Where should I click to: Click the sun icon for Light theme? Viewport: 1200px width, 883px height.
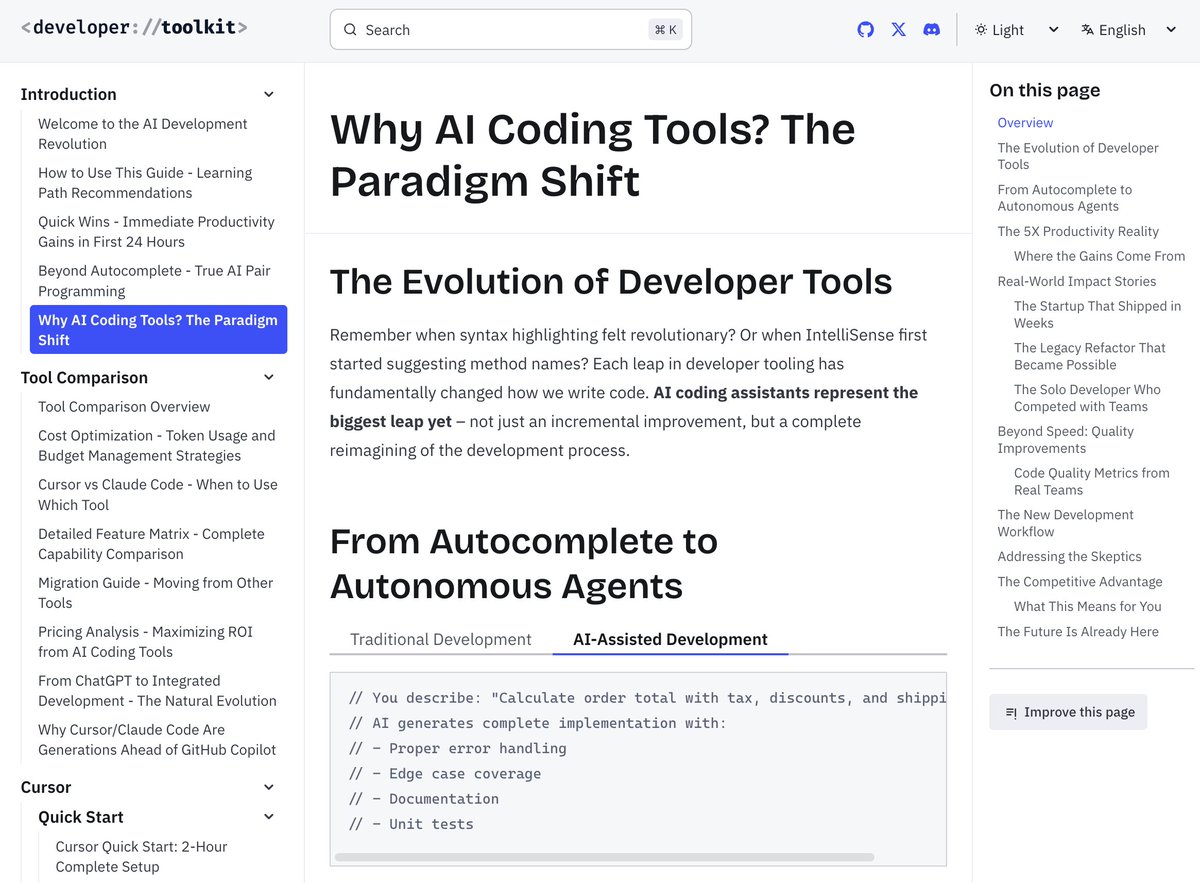point(981,30)
